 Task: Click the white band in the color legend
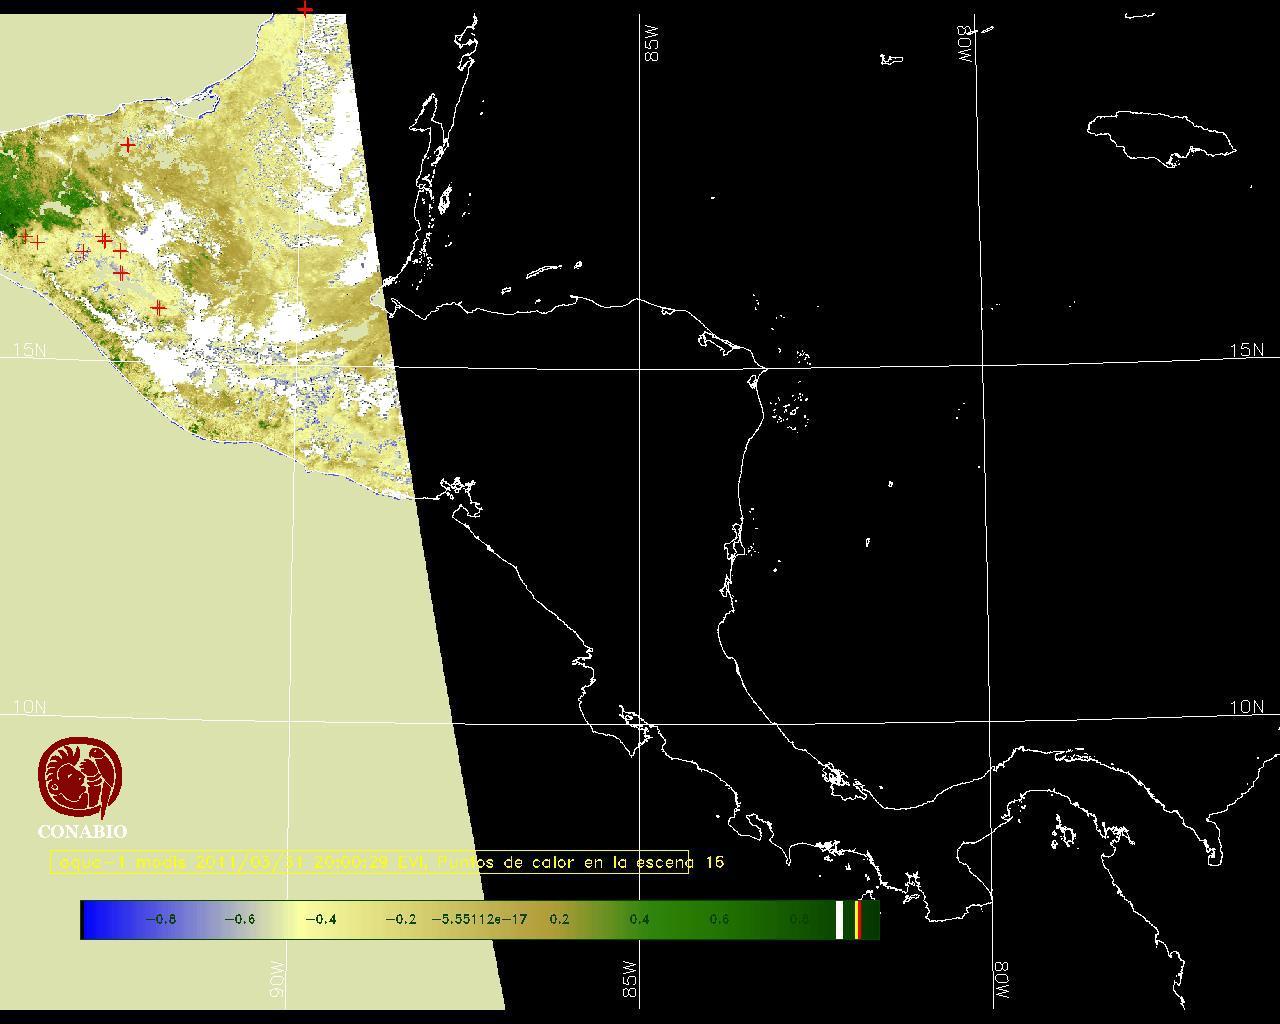click(839, 919)
